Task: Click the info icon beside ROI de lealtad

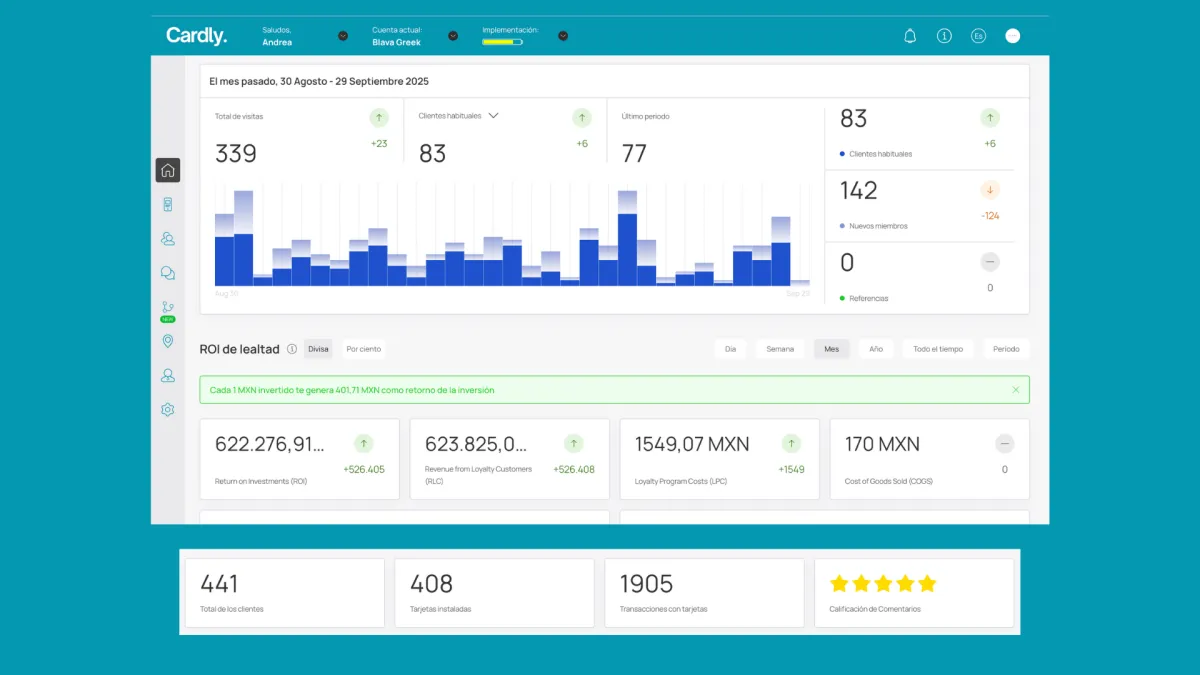Action: tap(292, 349)
